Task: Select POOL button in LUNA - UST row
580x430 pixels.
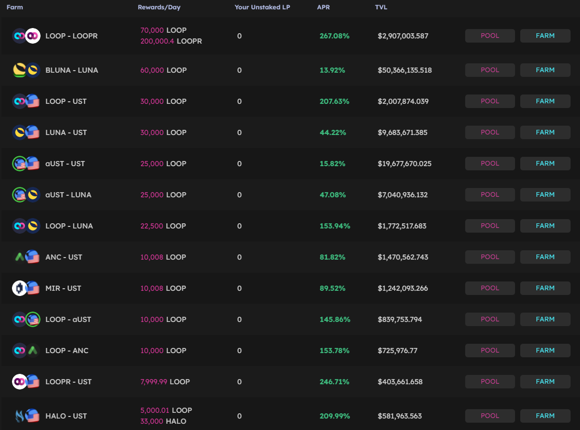Action: click(490, 132)
